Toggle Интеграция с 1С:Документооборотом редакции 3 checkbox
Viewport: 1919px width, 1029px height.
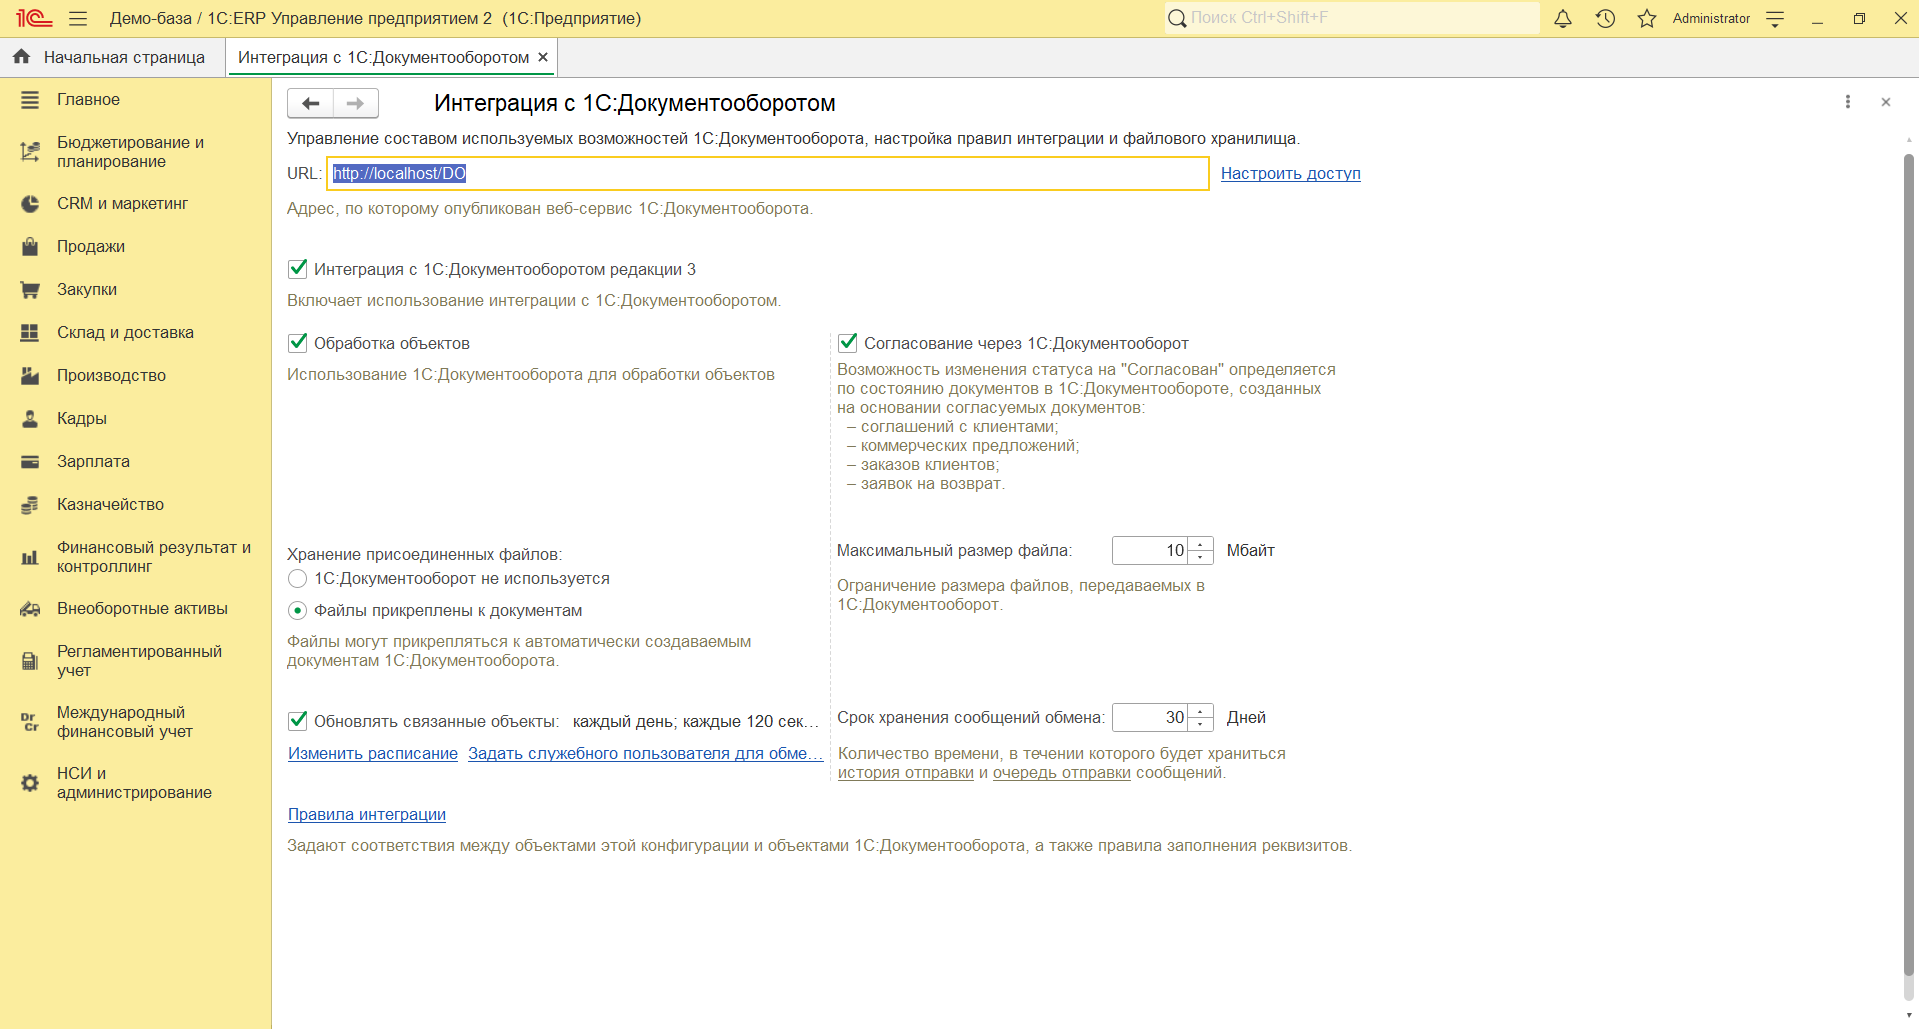[297, 269]
